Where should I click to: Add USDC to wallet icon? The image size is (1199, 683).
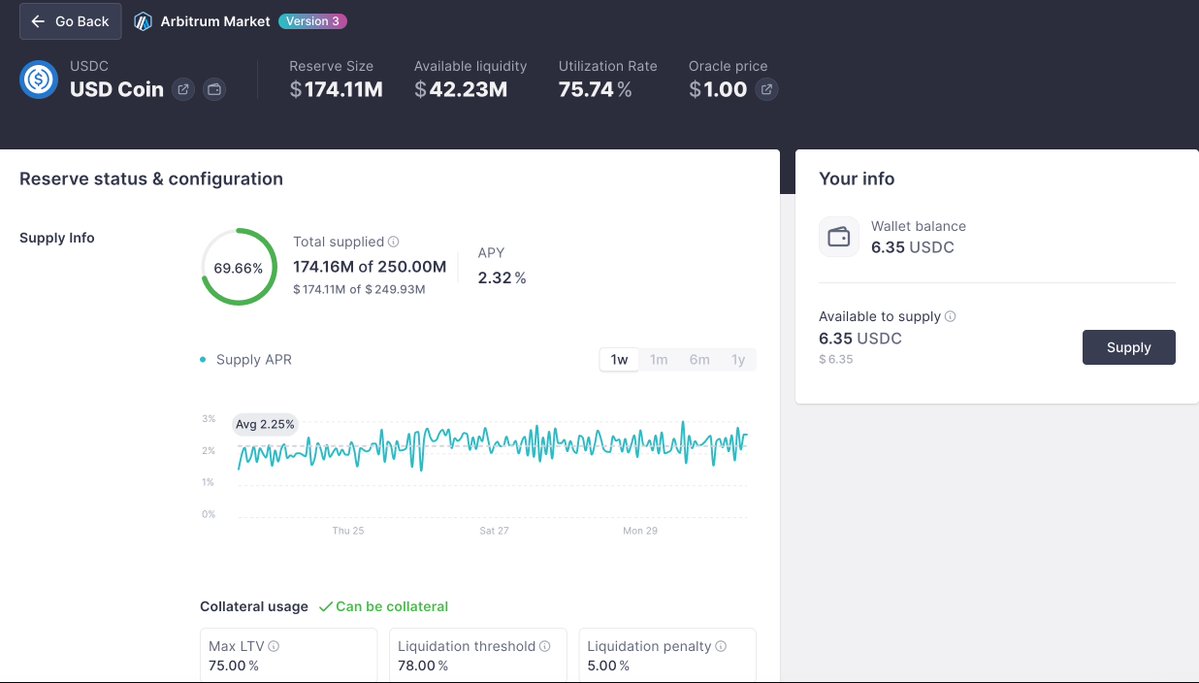214,89
